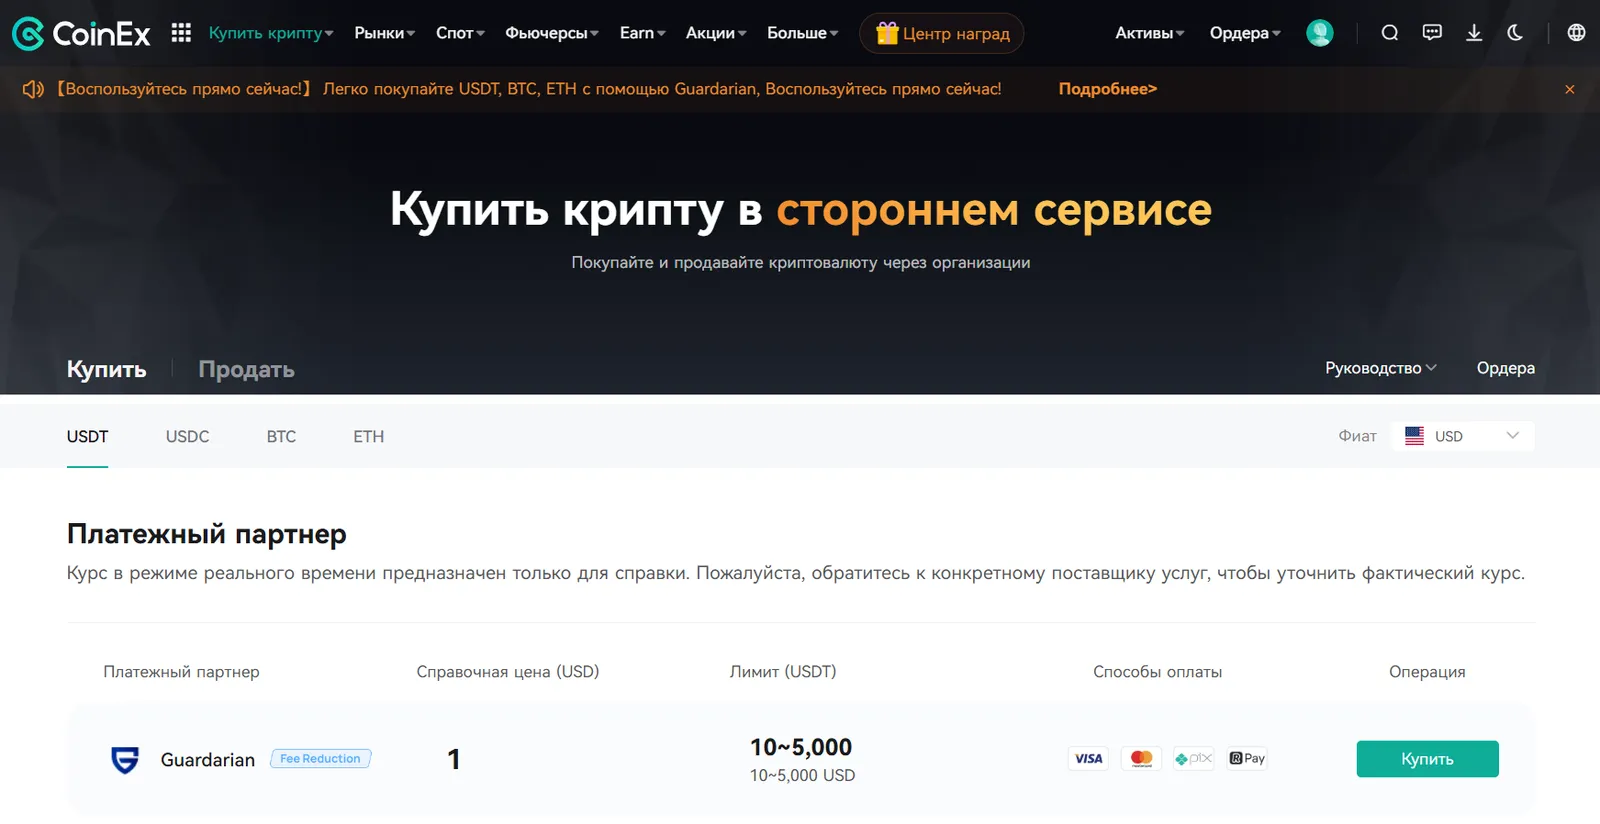Open the apps grid menu icon

coord(181,33)
